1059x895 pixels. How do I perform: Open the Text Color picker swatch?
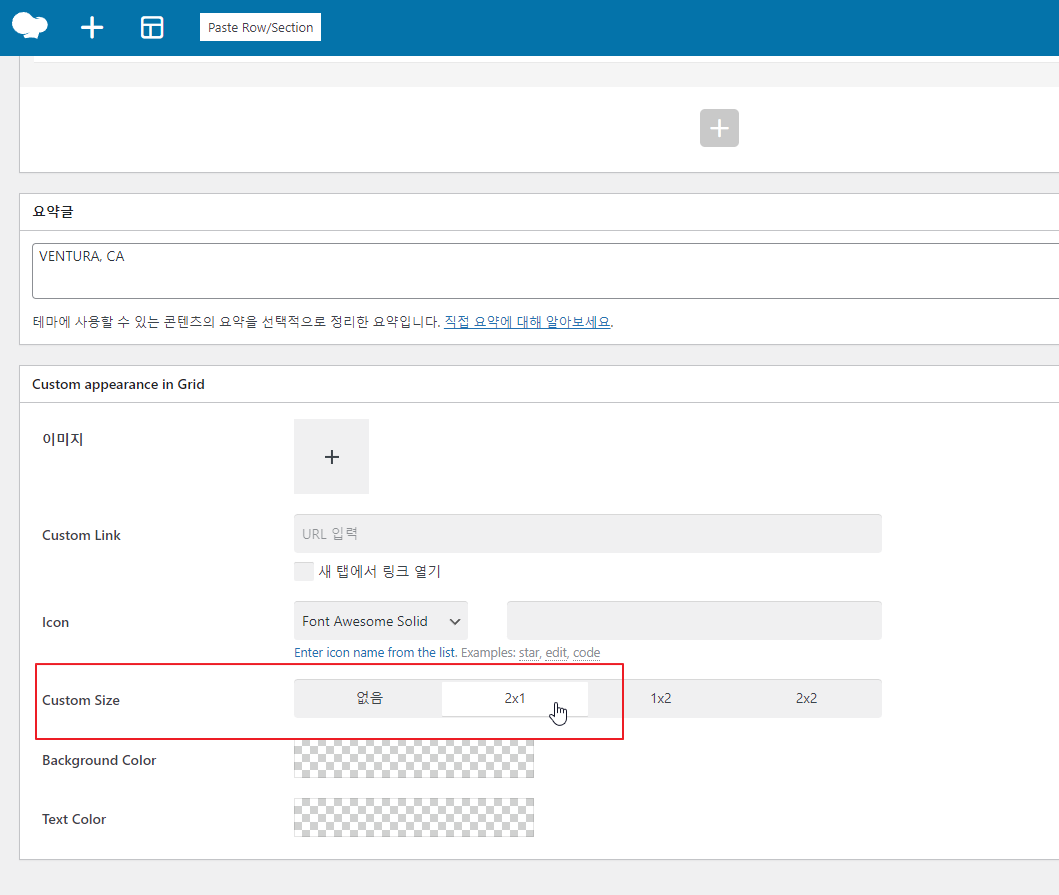(414, 818)
